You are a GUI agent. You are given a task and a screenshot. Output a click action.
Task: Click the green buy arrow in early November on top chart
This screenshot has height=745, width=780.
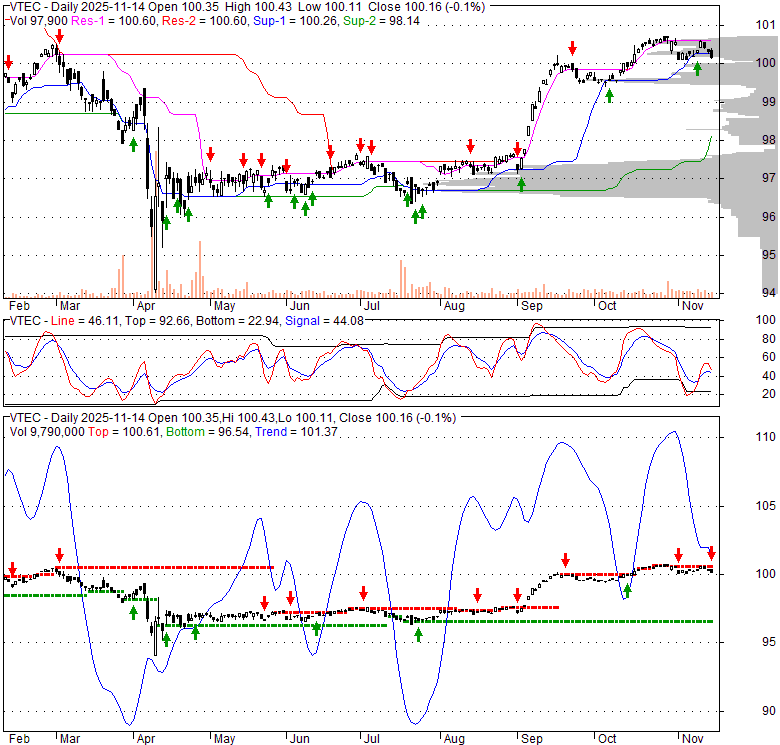[x=697, y=68]
